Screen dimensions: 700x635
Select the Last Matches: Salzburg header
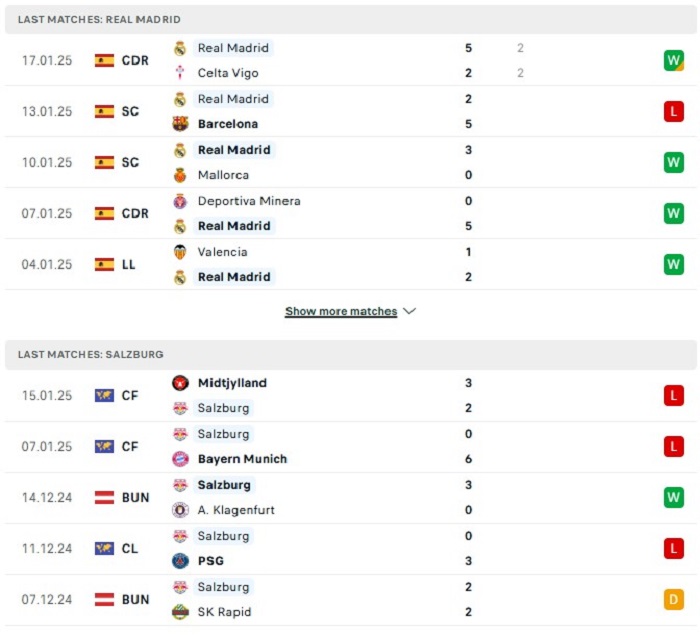[x=350, y=355]
